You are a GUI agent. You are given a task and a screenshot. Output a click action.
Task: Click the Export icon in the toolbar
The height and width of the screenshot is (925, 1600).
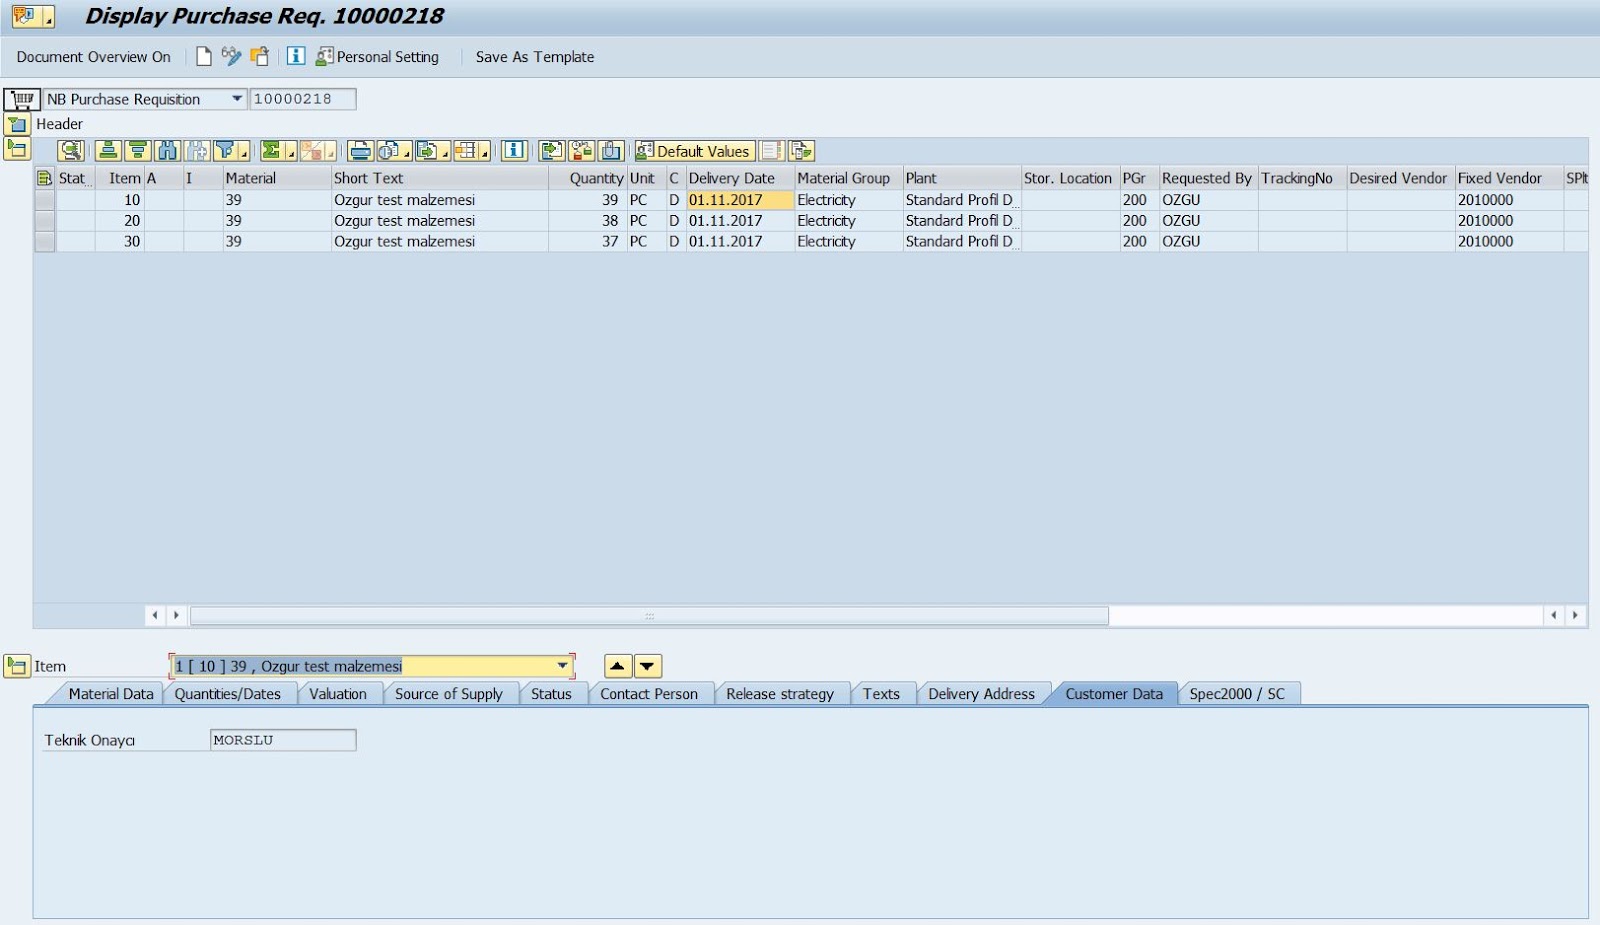coord(428,150)
